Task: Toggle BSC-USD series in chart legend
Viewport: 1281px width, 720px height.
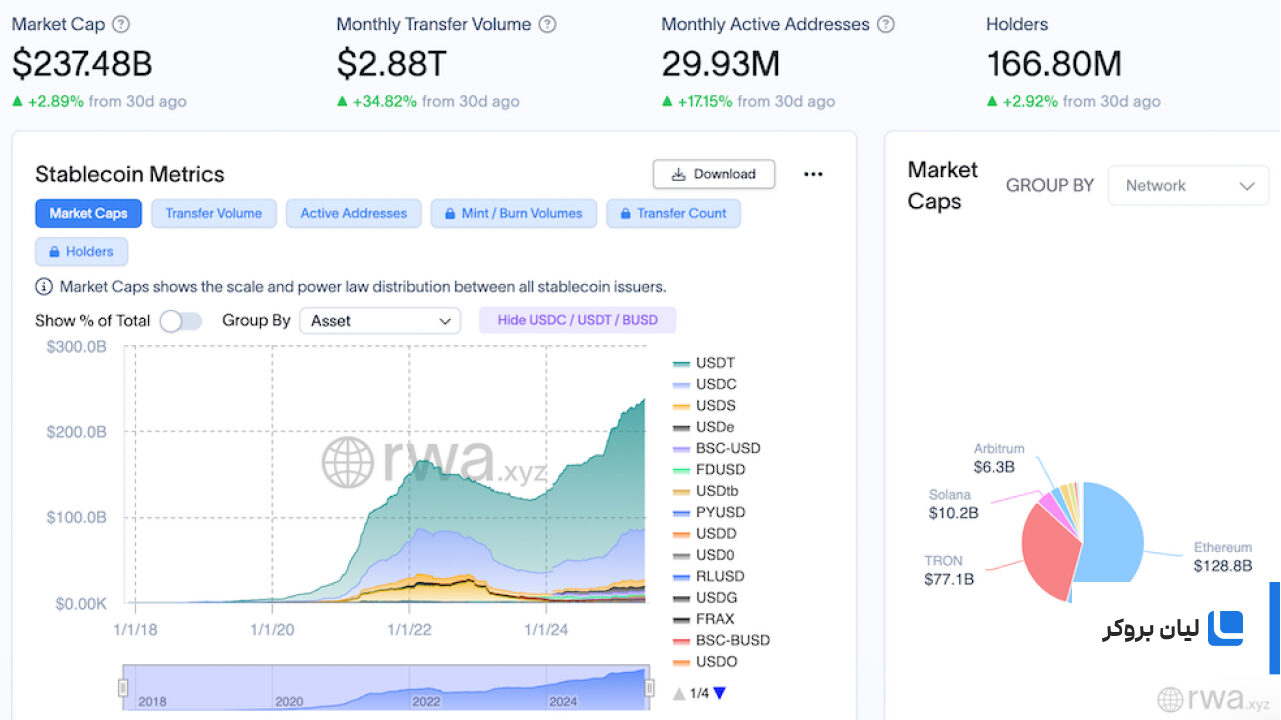Action: pos(717,448)
